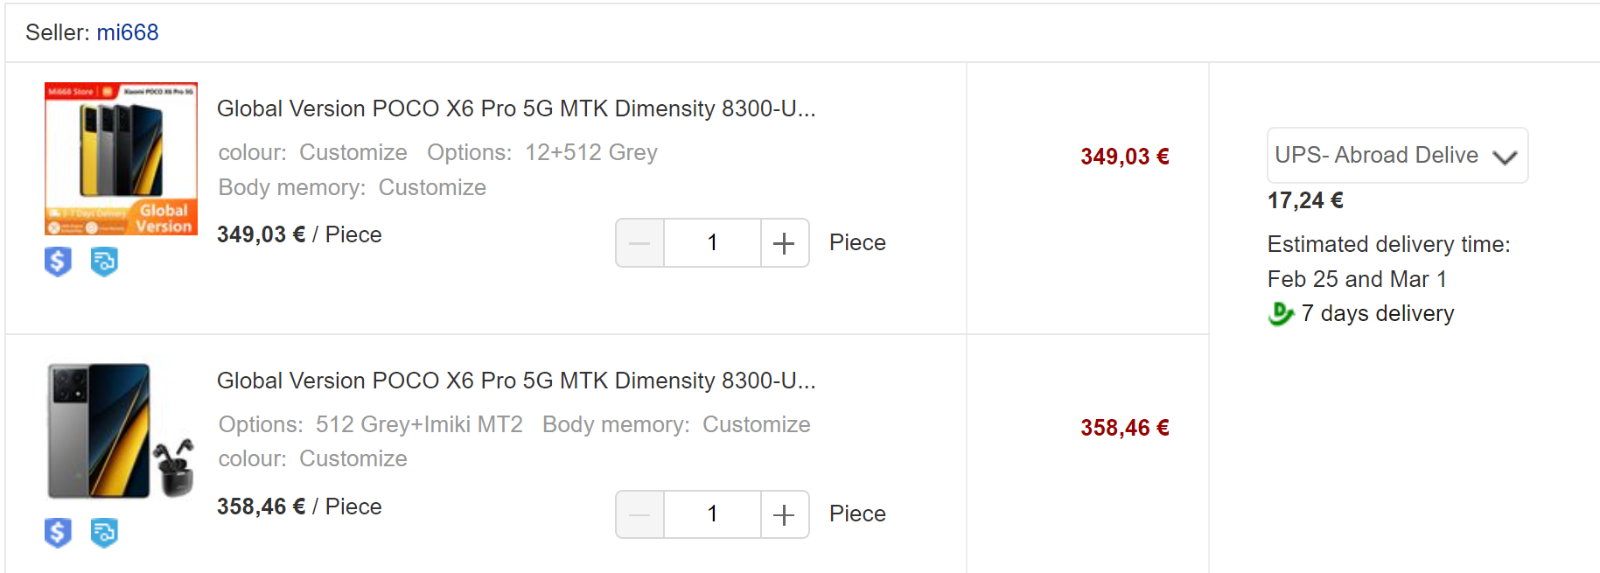
Task: Increase quantity of the 349,03 € item
Action: tap(785, 243)
